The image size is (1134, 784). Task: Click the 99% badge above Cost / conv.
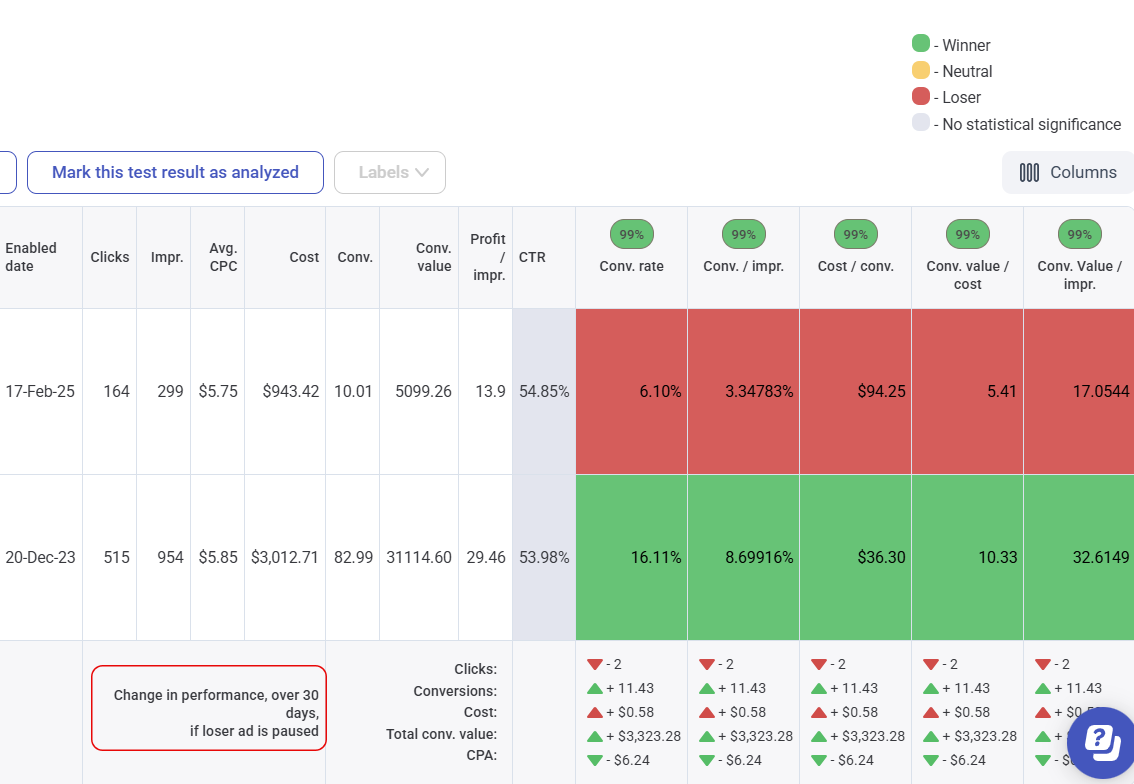click(x=855, y=234)
